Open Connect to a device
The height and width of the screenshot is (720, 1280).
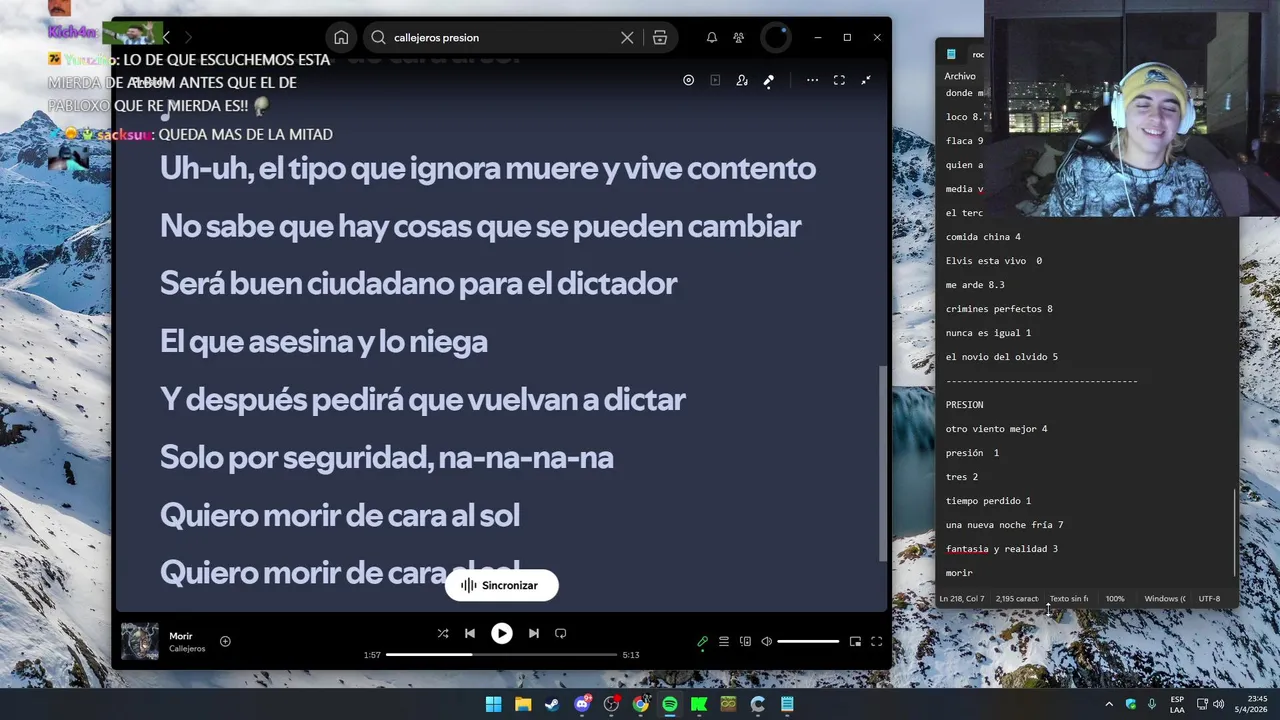[x=745, y=642]
